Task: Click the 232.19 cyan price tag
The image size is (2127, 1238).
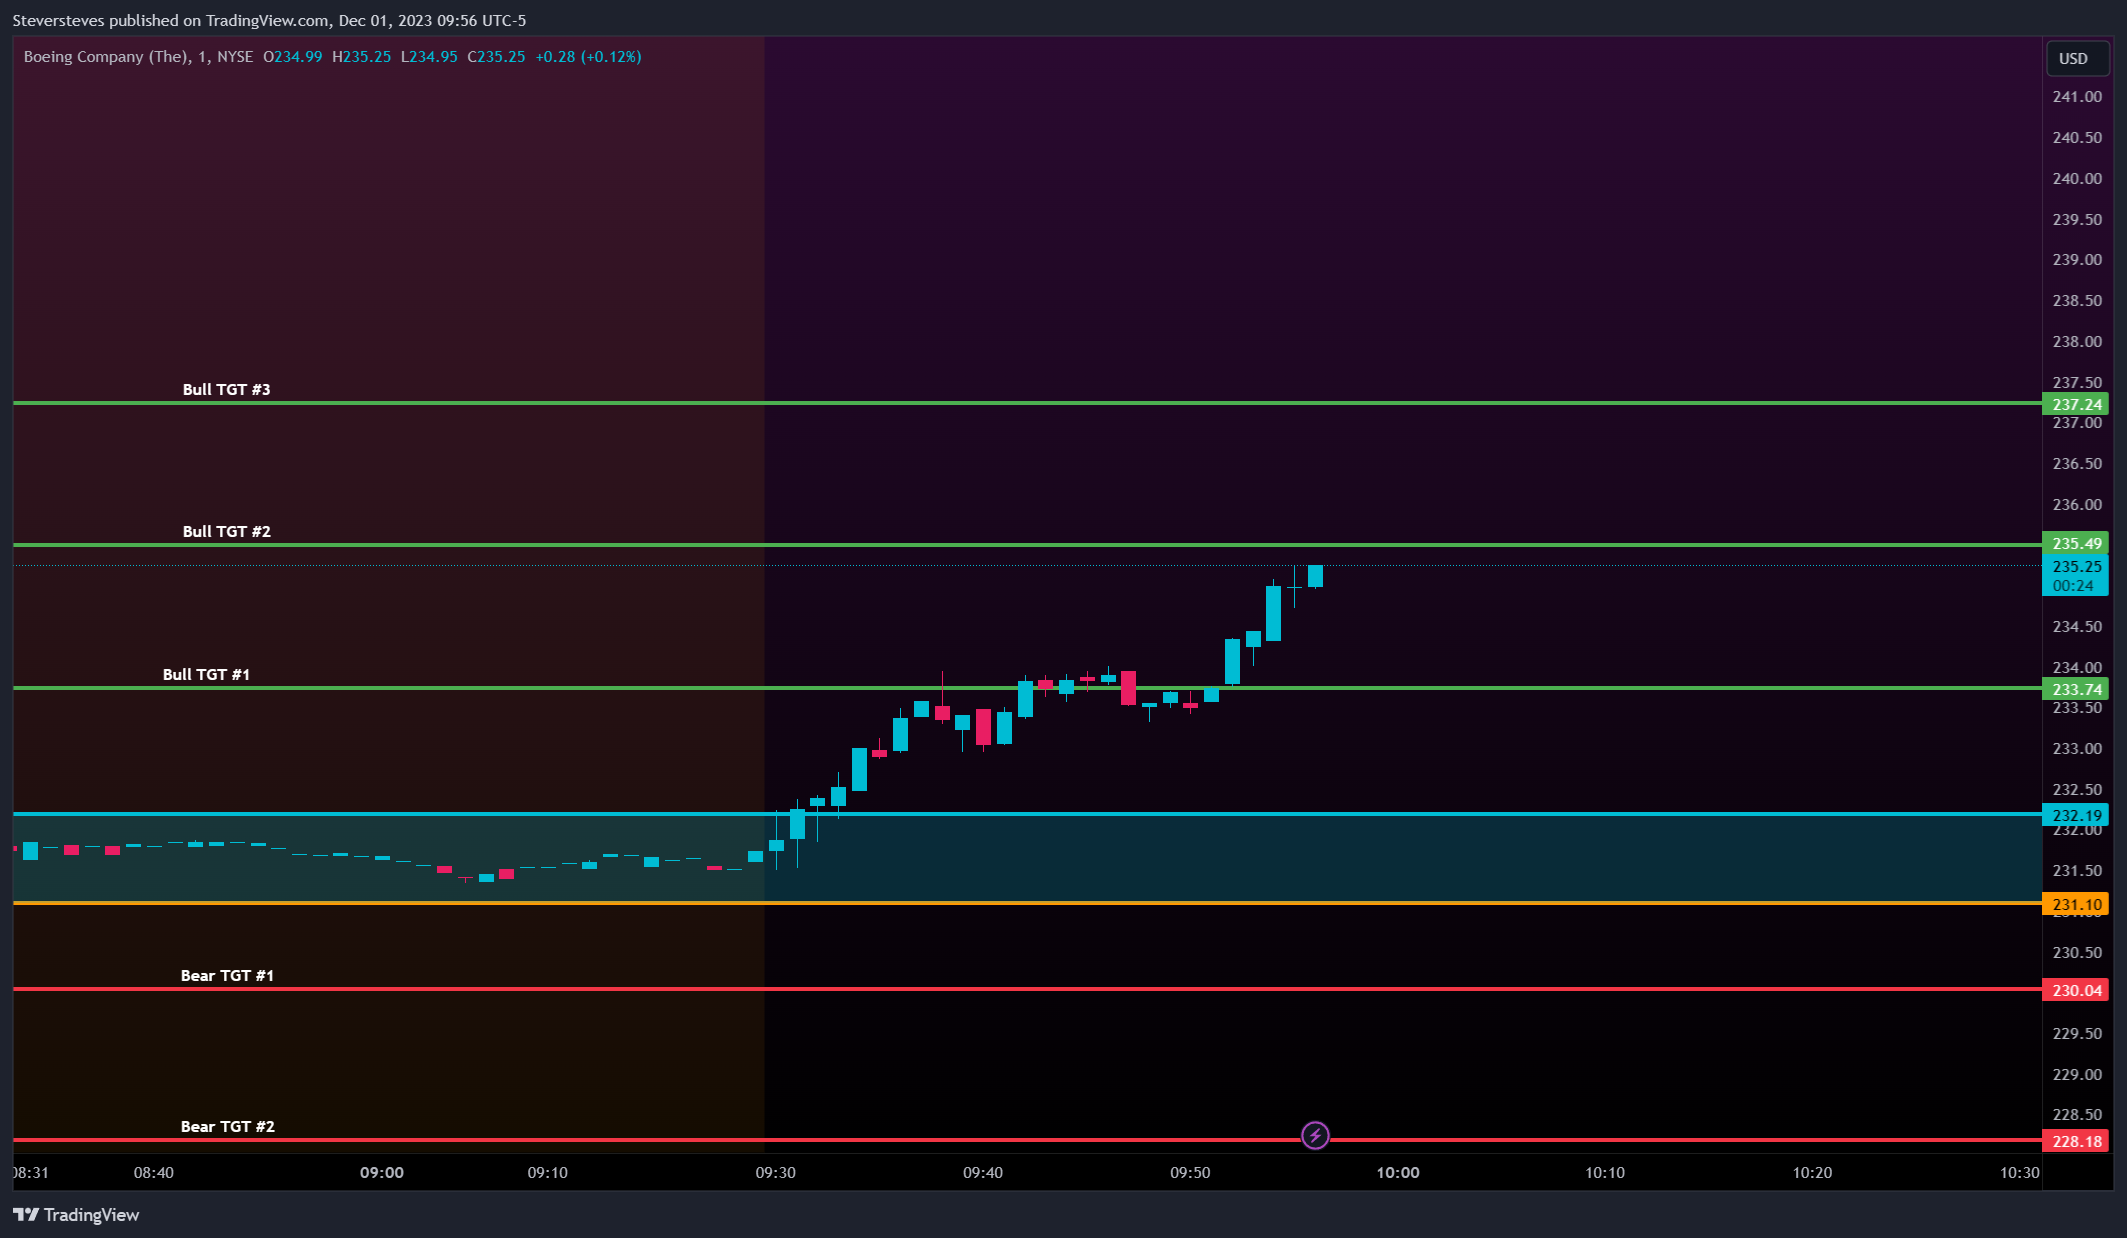Action: tap(2076, 815)
